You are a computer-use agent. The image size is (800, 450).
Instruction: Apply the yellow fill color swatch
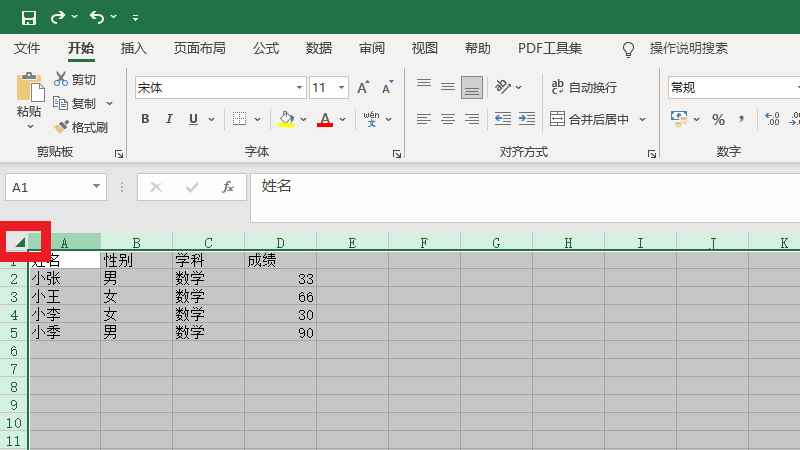[x=286, y=119]
